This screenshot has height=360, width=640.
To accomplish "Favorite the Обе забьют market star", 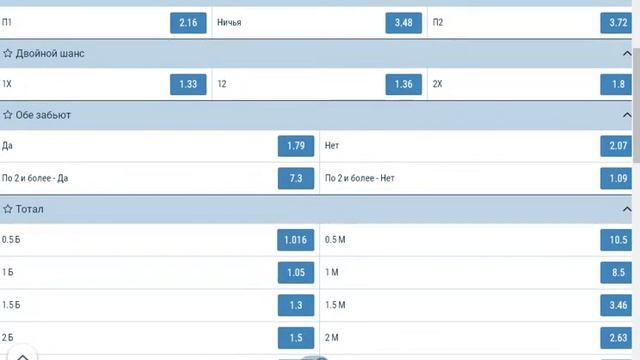I will pyautogui.click(x=8, y=115).
